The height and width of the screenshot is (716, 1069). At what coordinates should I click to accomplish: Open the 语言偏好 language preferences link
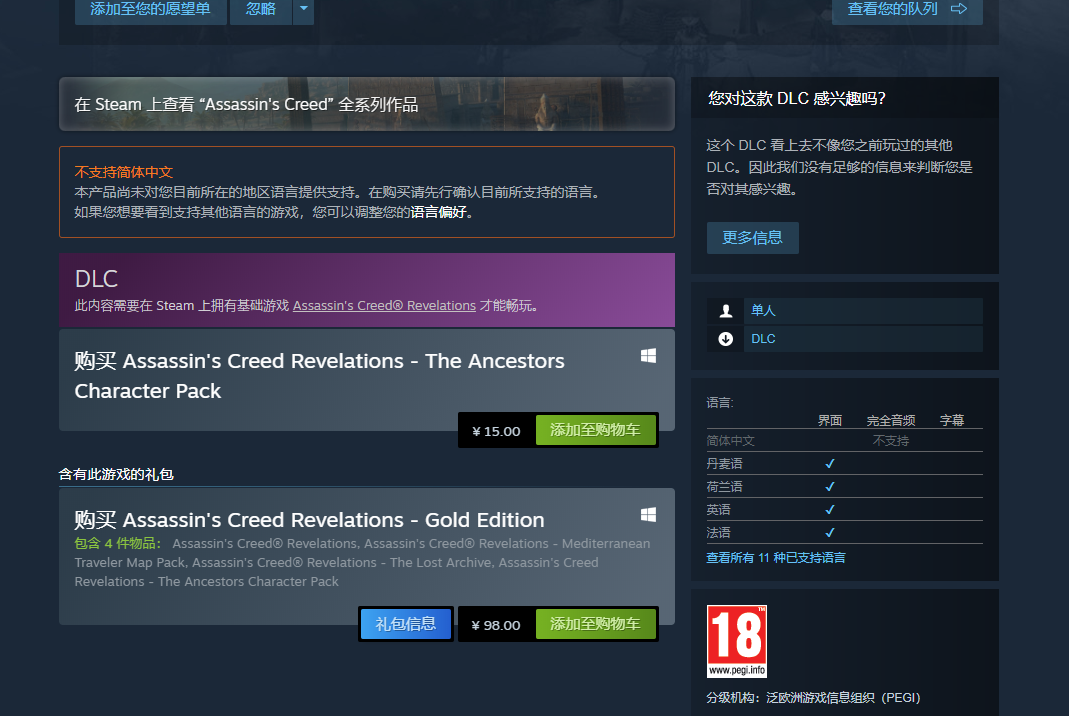(438, 212)
